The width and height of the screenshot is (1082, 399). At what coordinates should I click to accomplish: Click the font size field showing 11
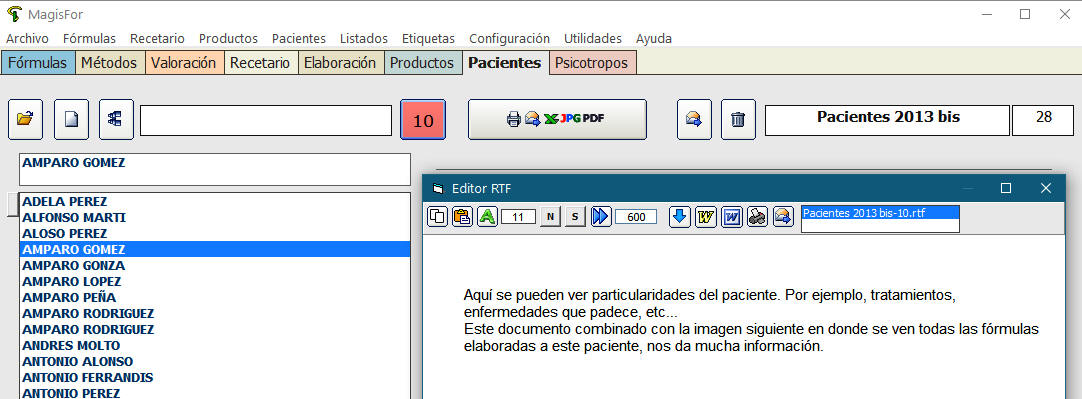coord(518,217)
